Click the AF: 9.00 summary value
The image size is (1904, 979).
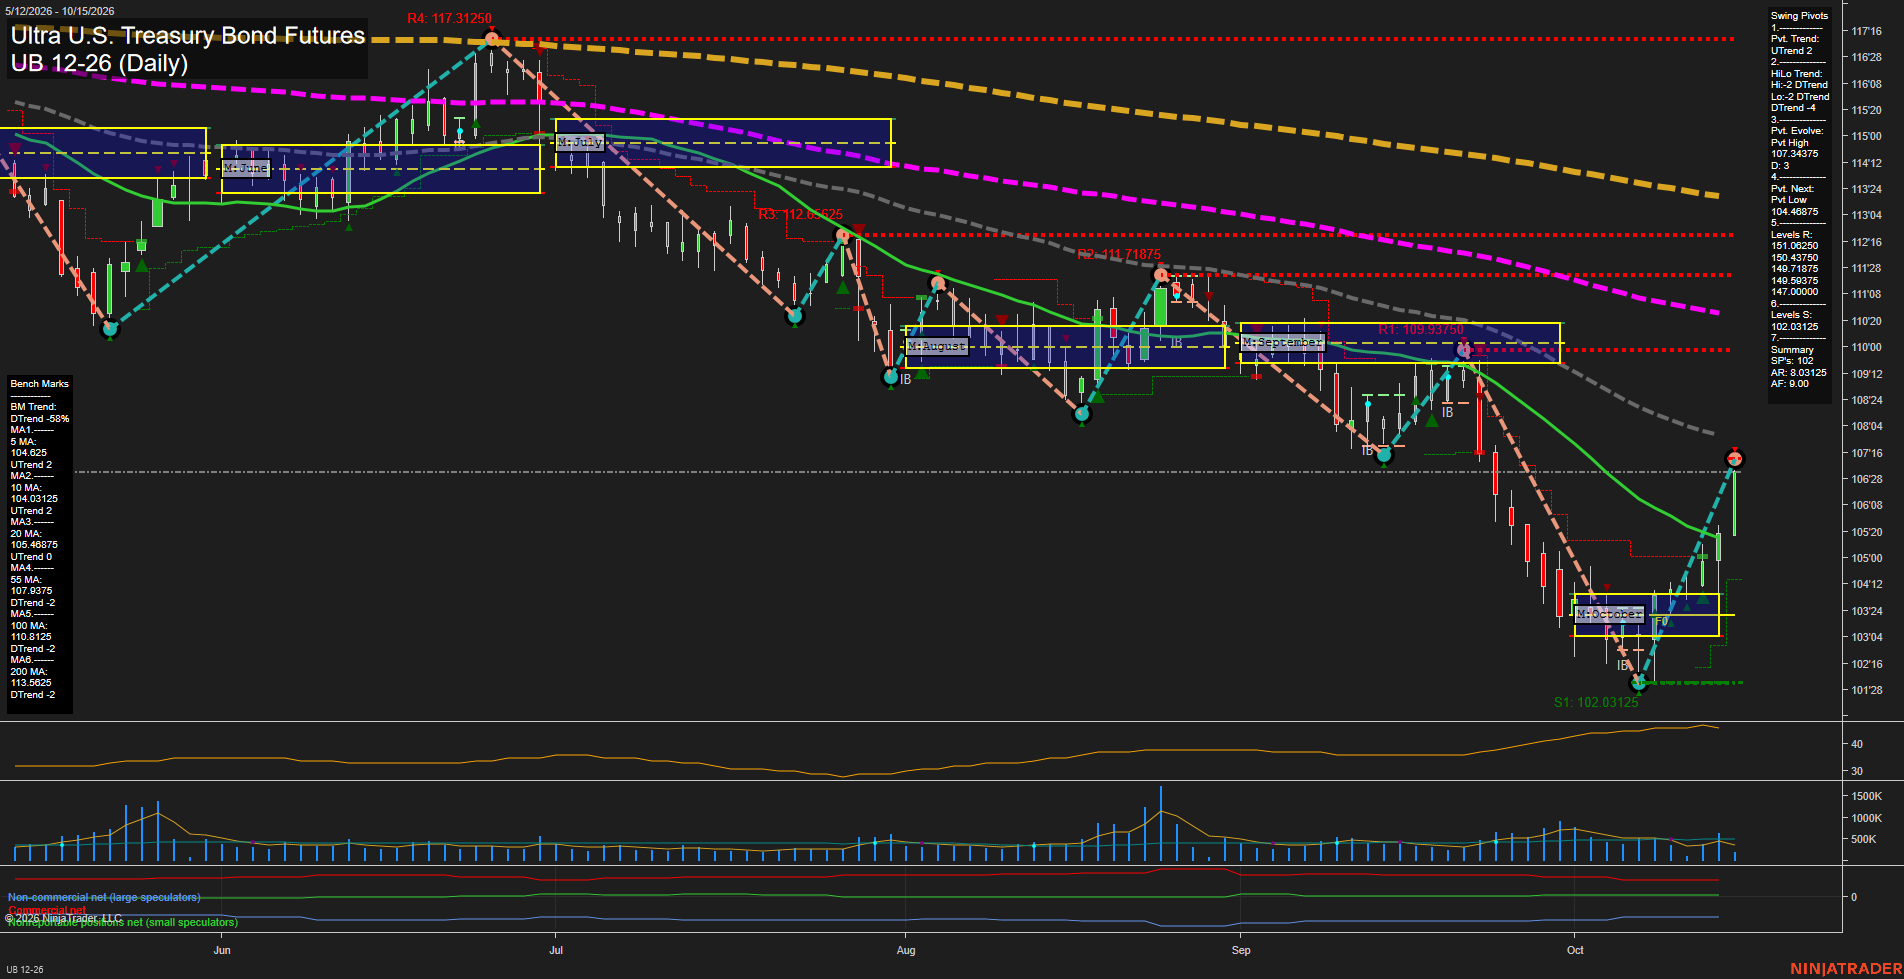1789,384
